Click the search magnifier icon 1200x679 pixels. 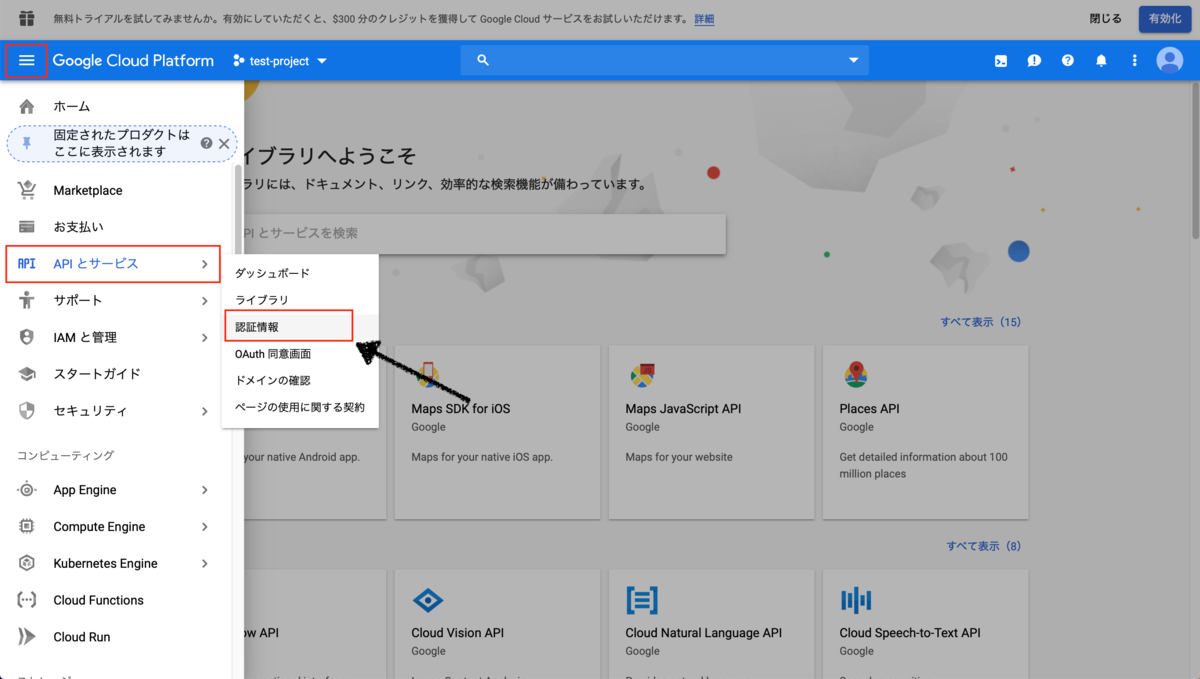click(x=483, y=61)
